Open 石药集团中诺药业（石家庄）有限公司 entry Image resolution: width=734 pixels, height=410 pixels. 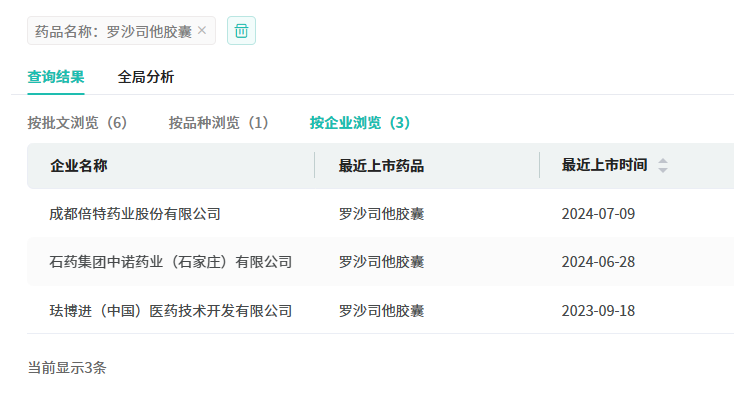pyautogui.click(x=171, y=262)
